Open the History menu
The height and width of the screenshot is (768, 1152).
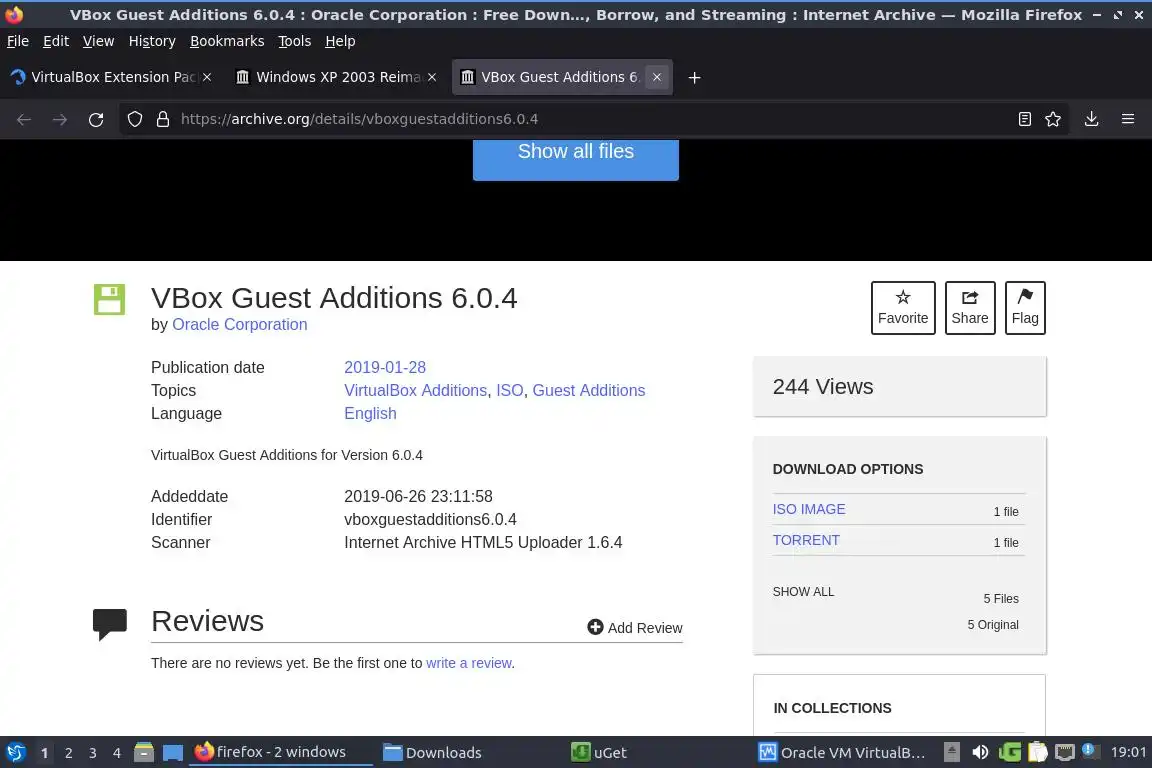pyautogui.click(x=152, y=41)
